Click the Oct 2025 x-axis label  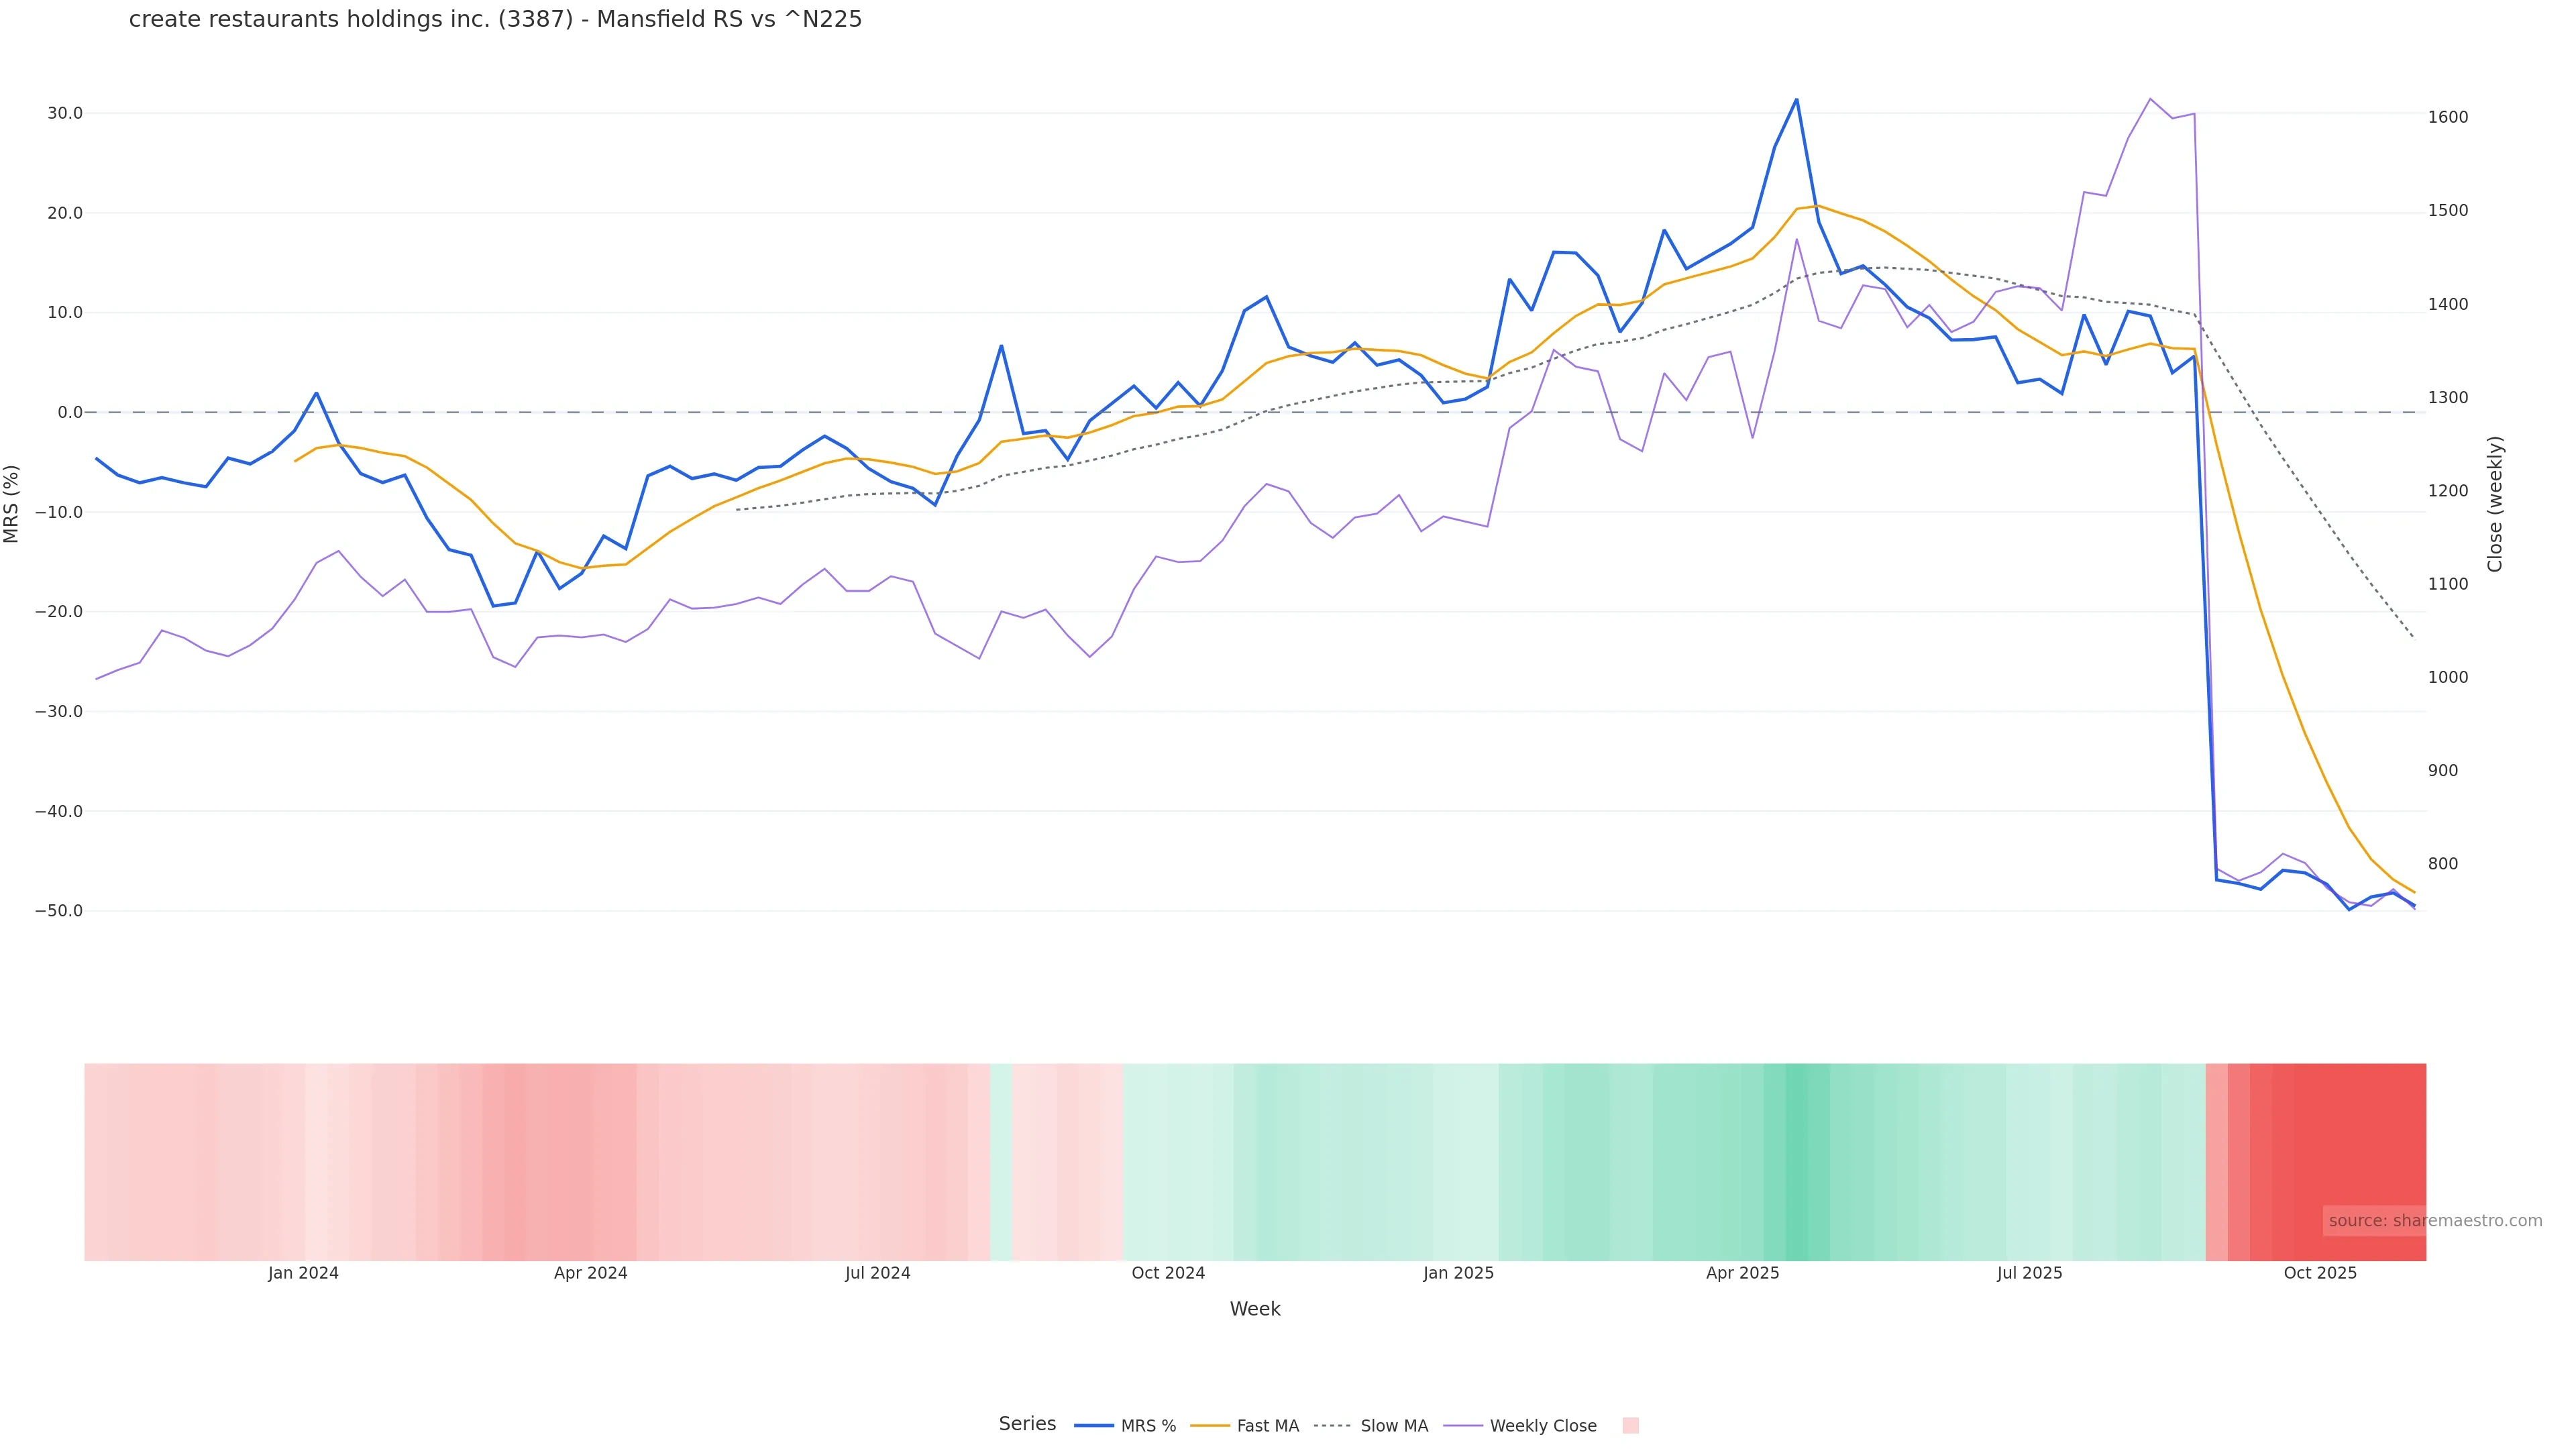2320,1273
